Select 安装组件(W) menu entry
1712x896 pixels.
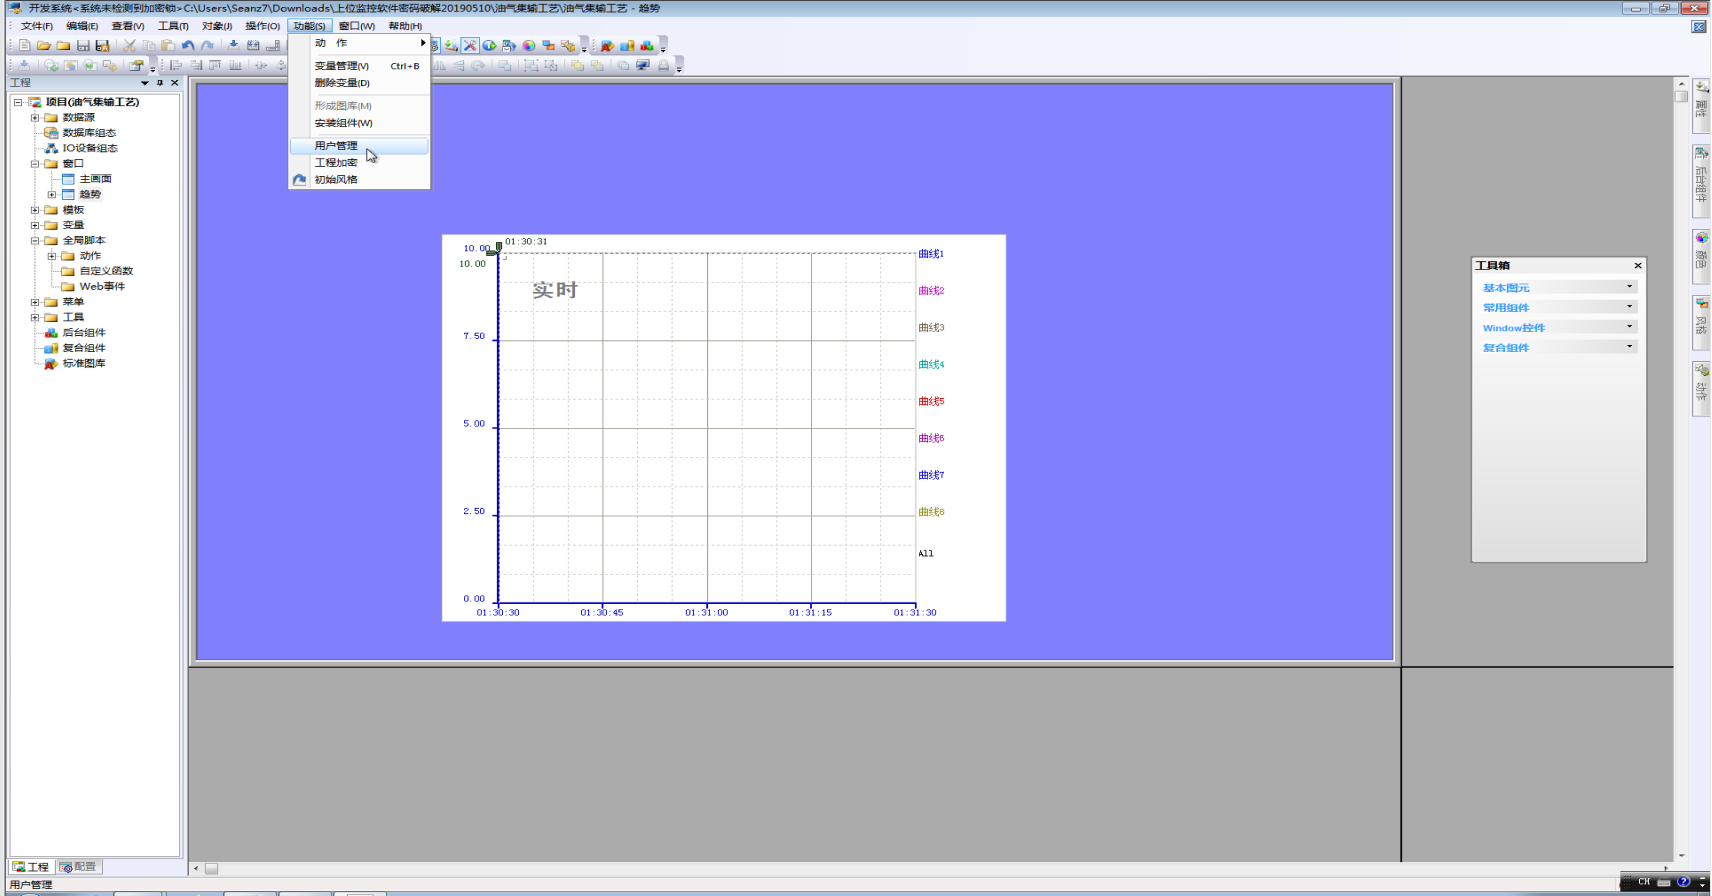(x=359, y=123)
